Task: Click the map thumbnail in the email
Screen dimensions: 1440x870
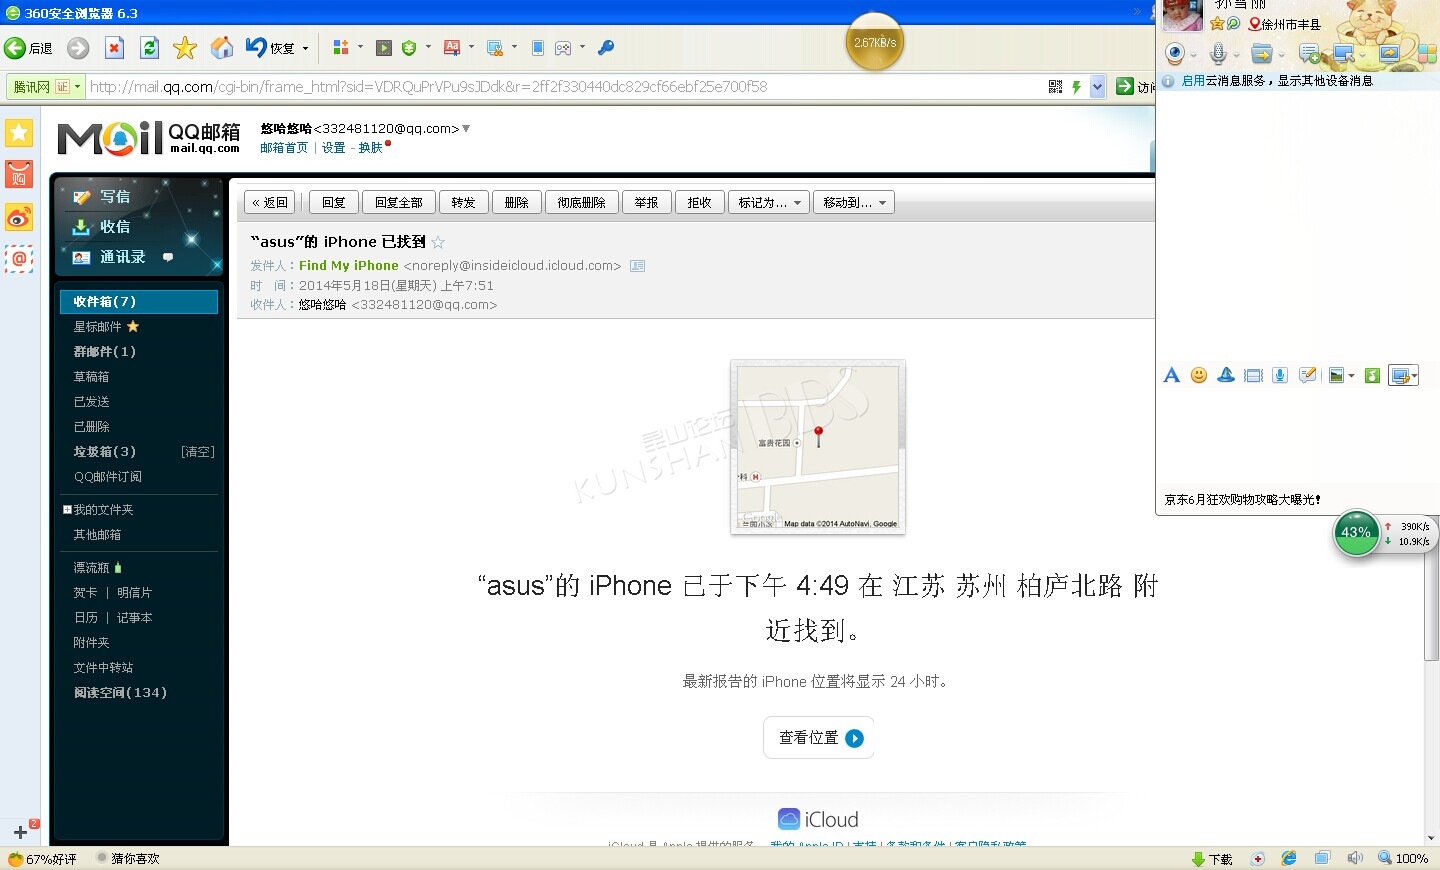Action: coord(818,447)
